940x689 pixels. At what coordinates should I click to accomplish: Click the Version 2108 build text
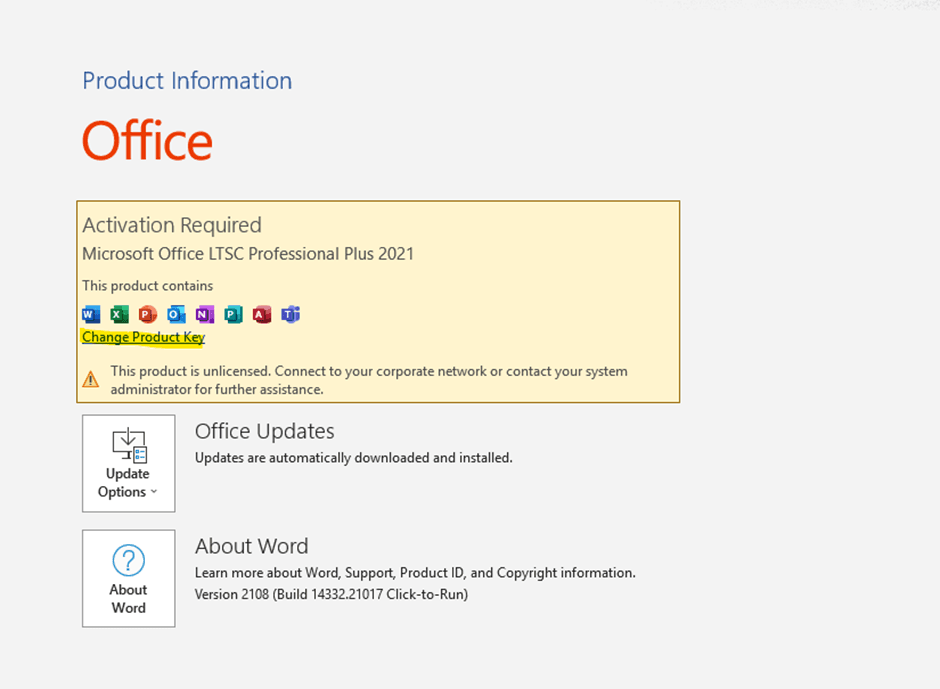click(331, 594)
